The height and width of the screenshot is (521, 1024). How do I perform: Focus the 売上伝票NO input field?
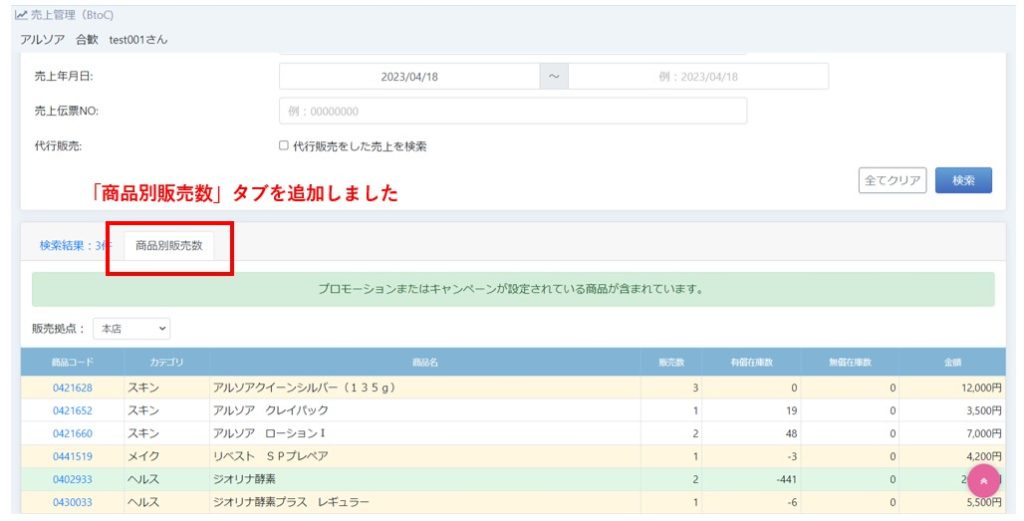coord(512,111)
